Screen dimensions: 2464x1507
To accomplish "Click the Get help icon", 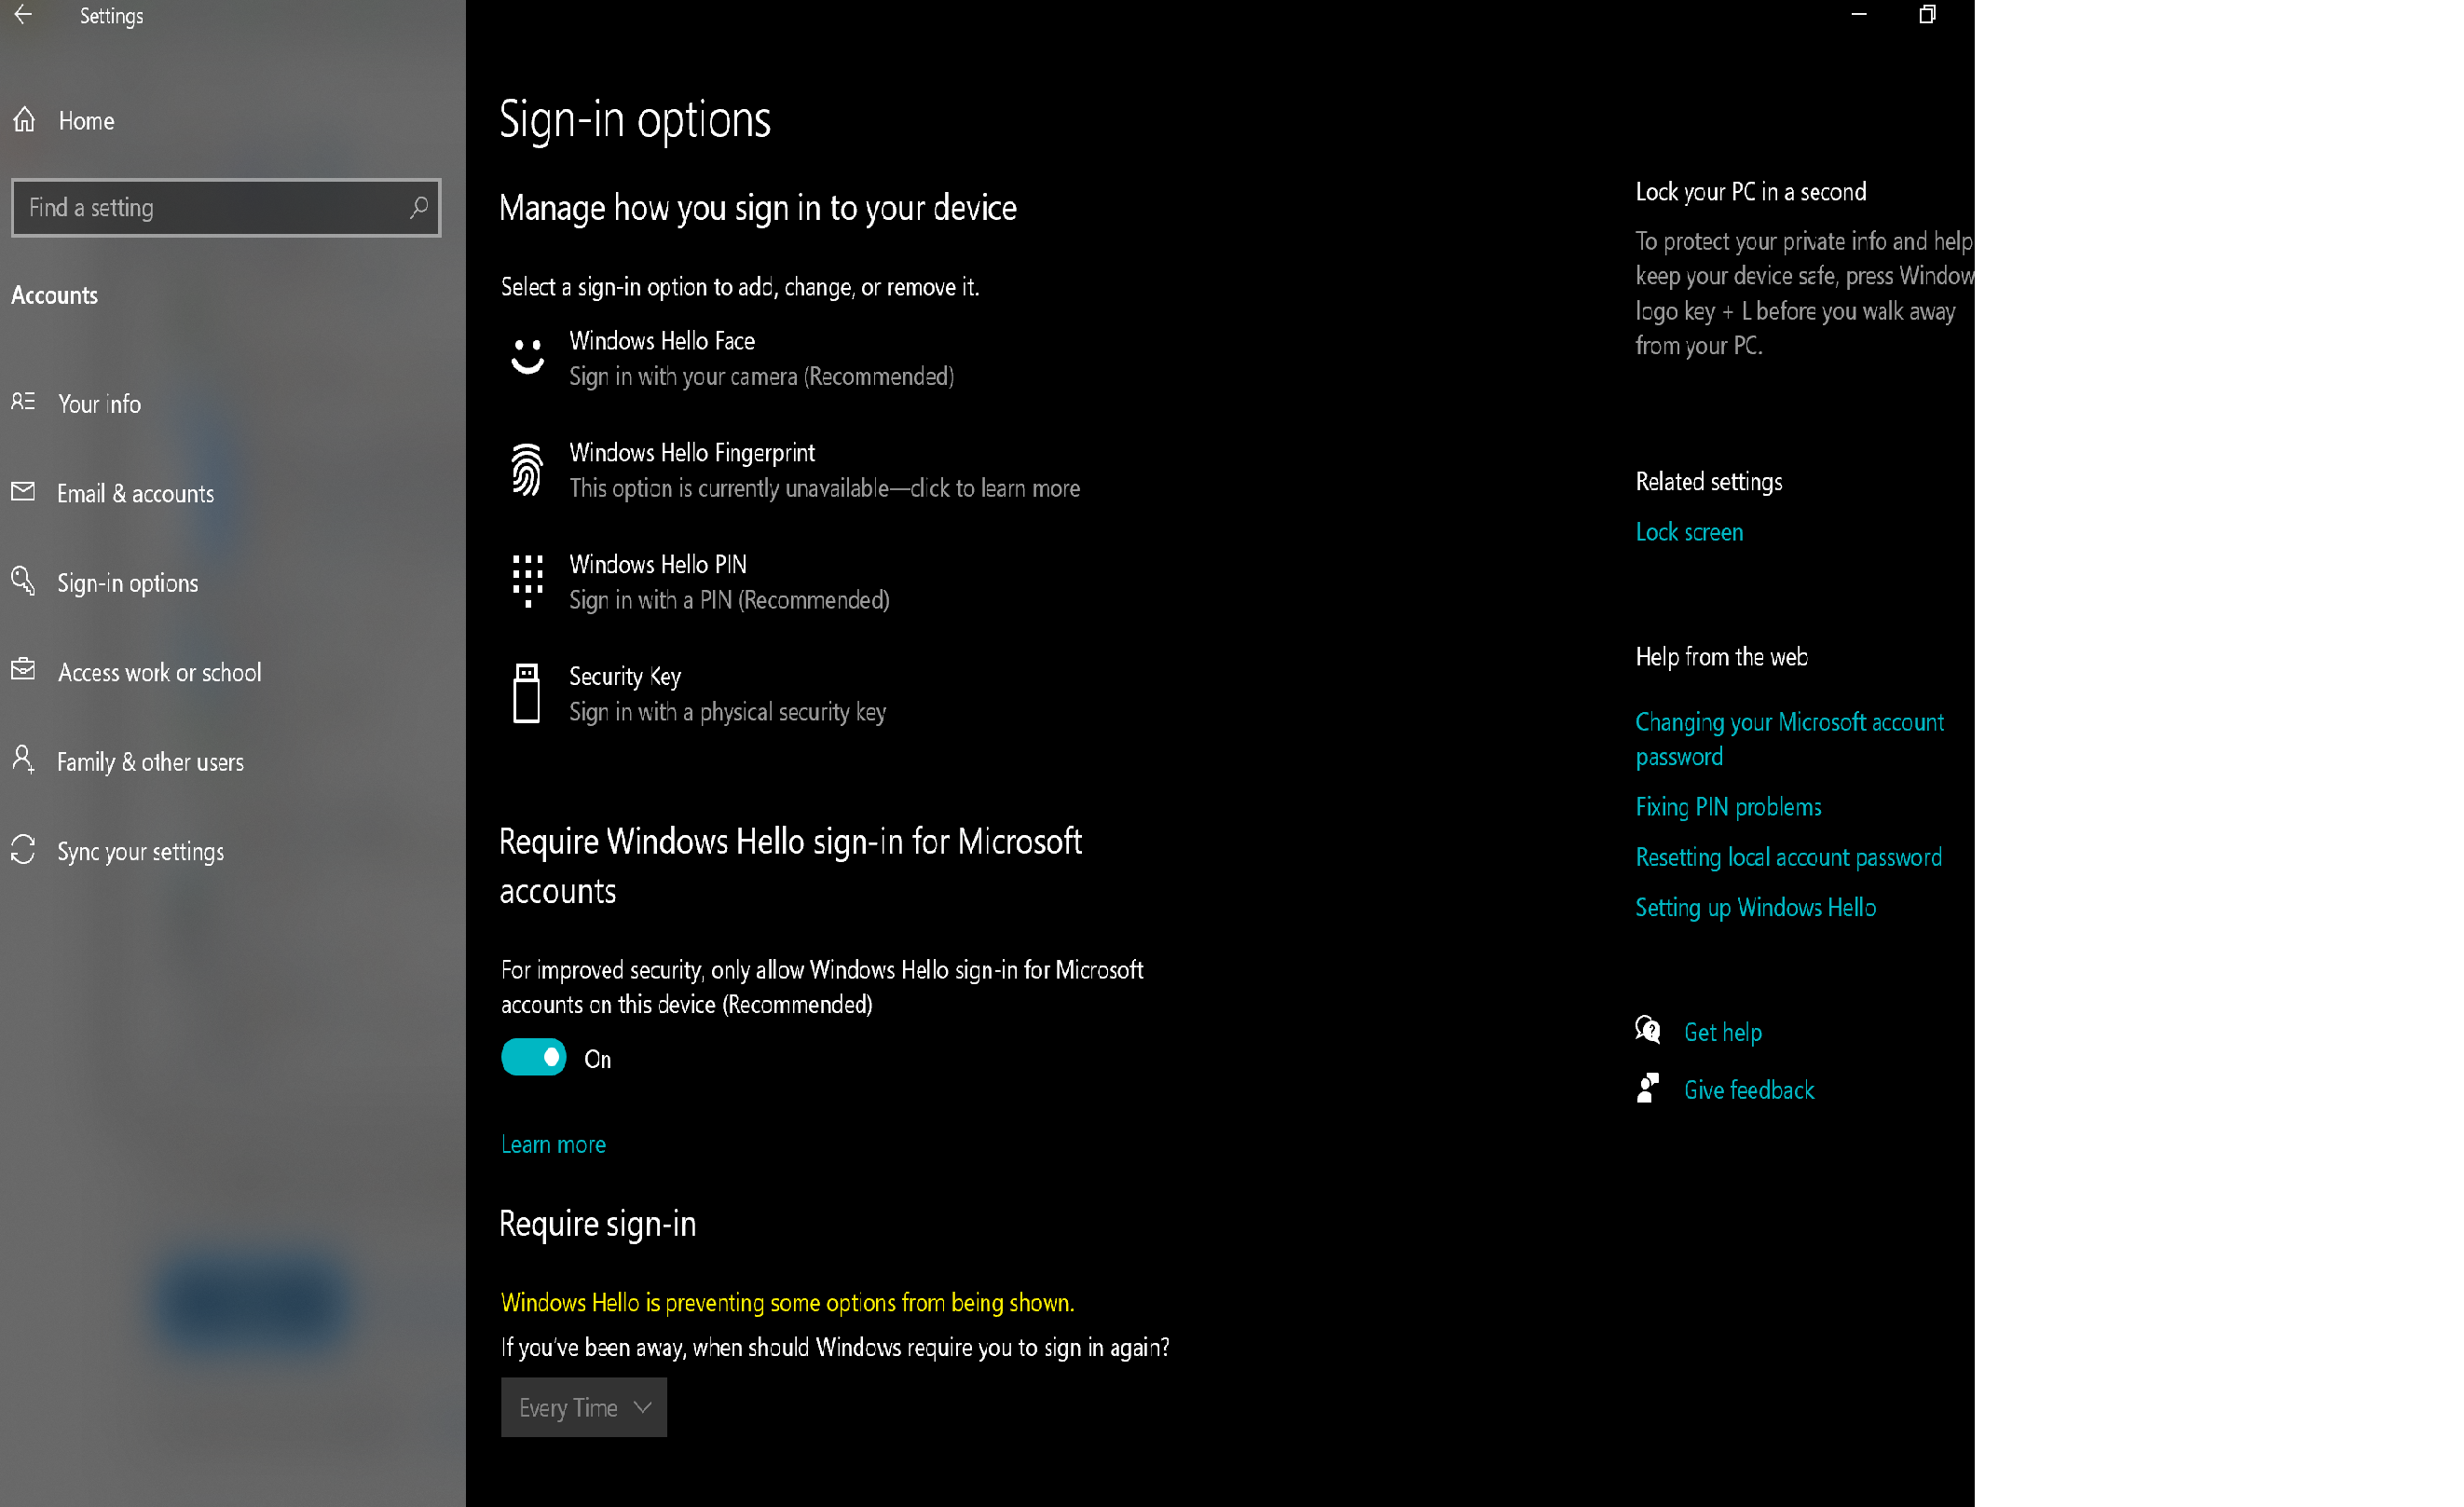I will (x=1646, y=1029).
